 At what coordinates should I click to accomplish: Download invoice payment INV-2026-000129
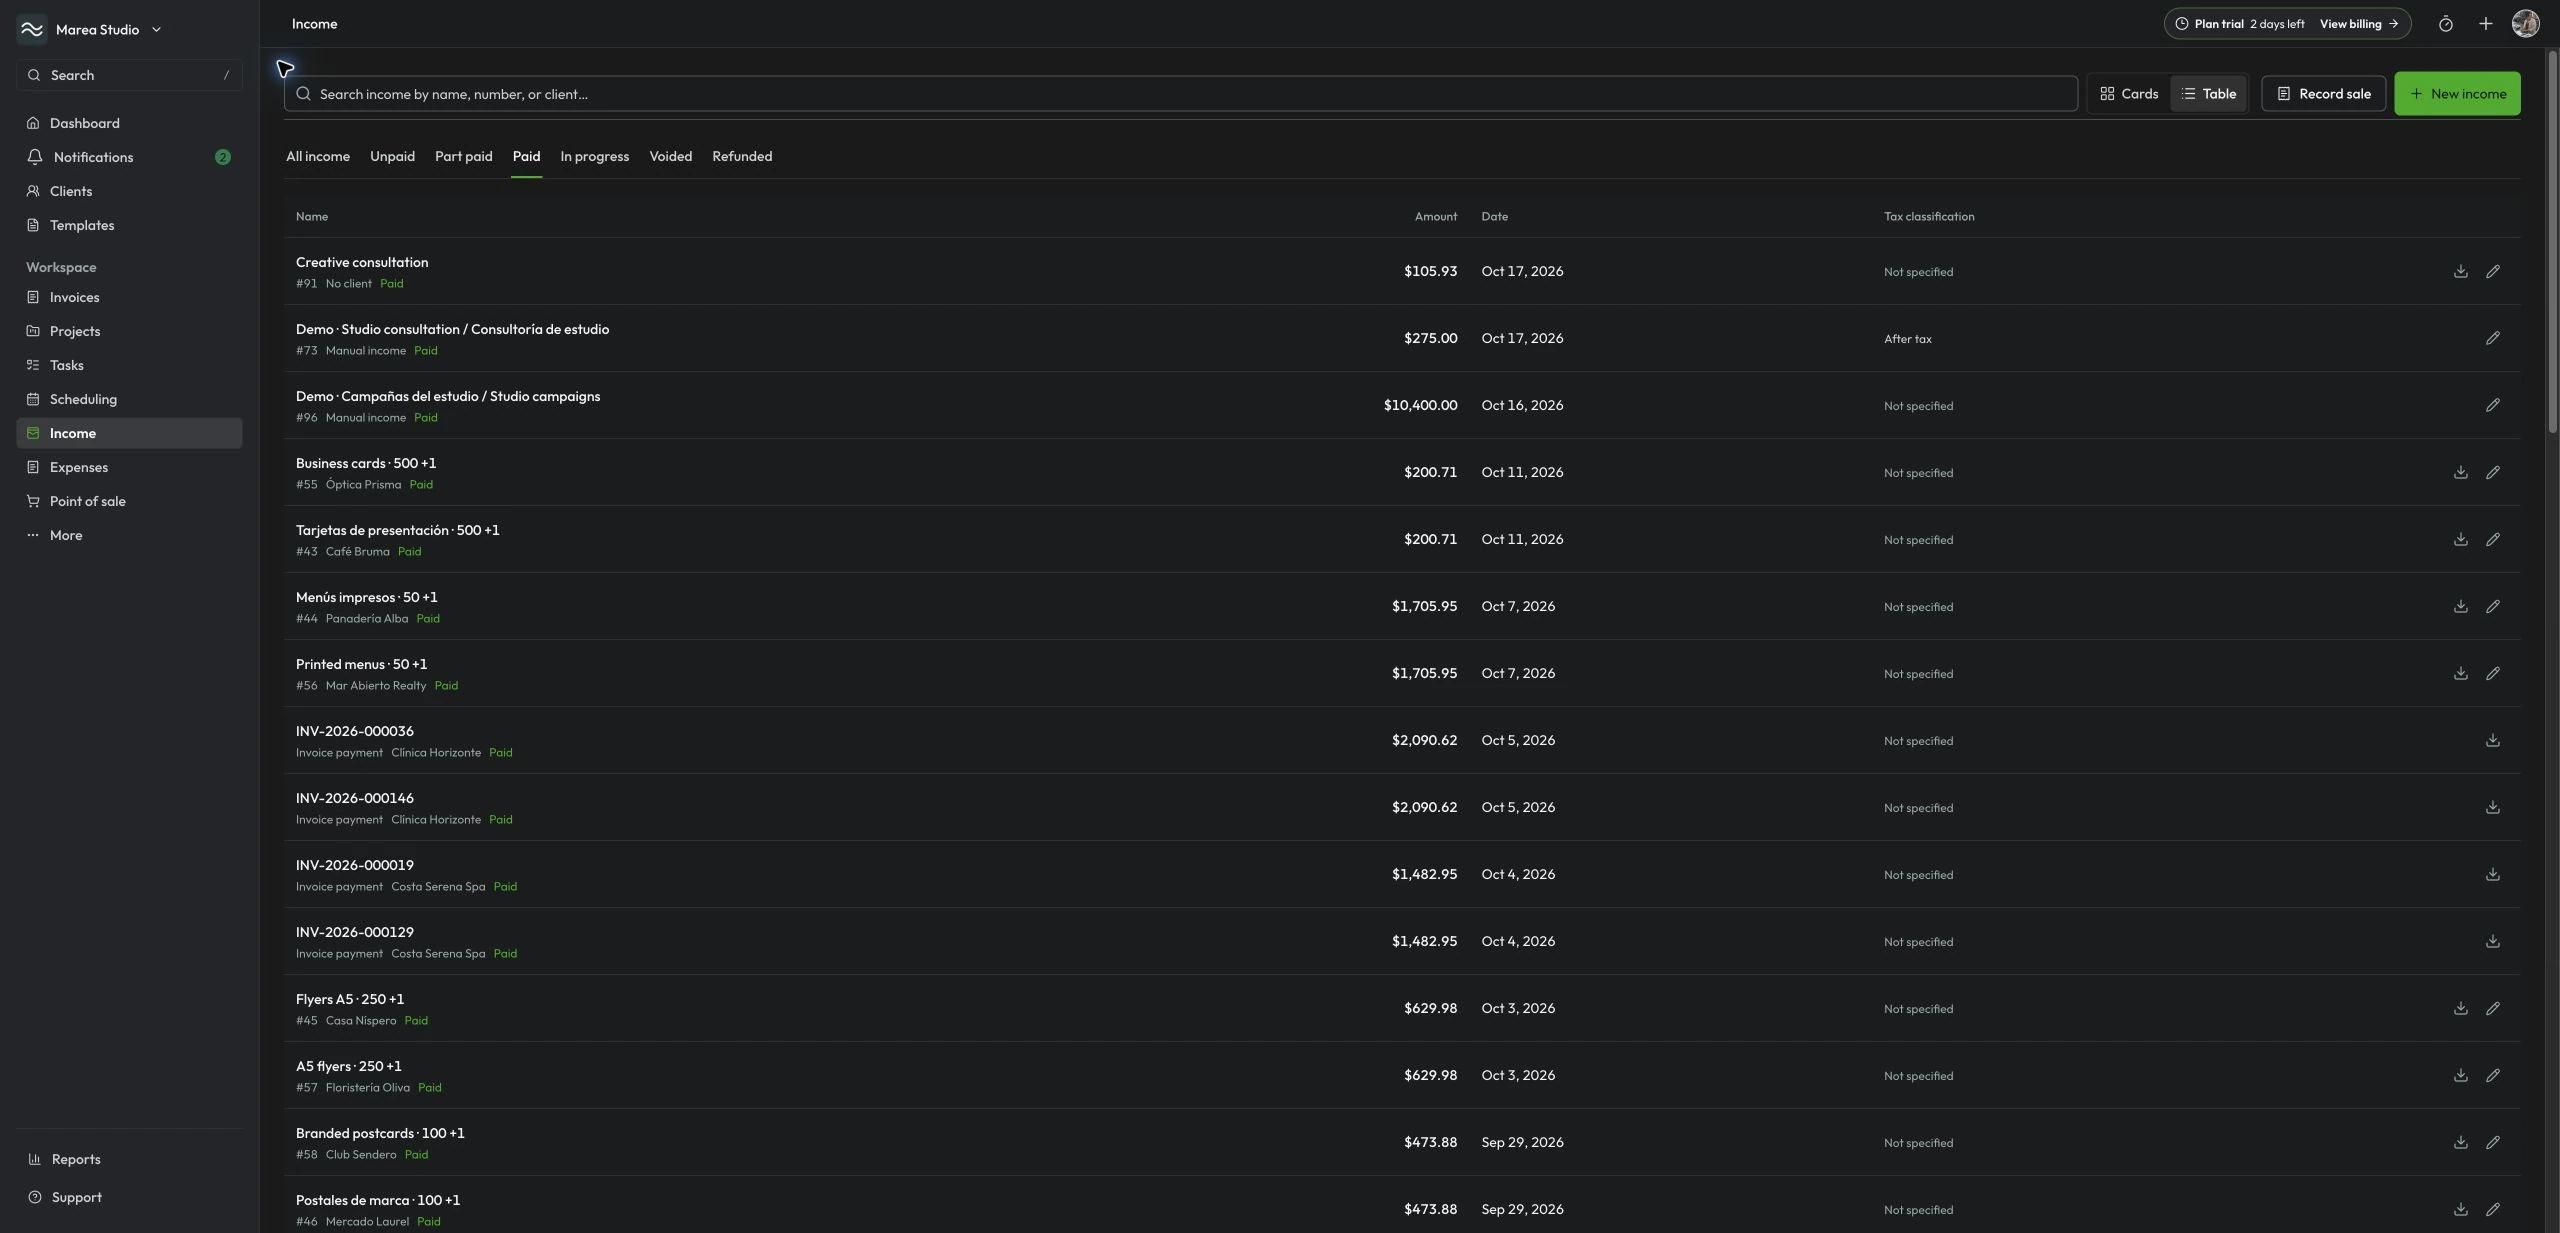pos(2492,941)
